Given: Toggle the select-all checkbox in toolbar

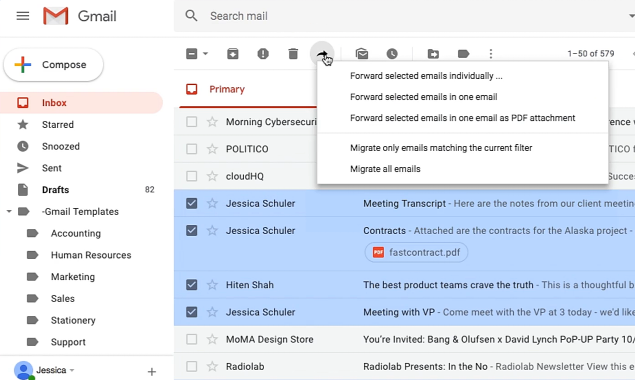Looking at the screenshot, I should click(192, 53).
